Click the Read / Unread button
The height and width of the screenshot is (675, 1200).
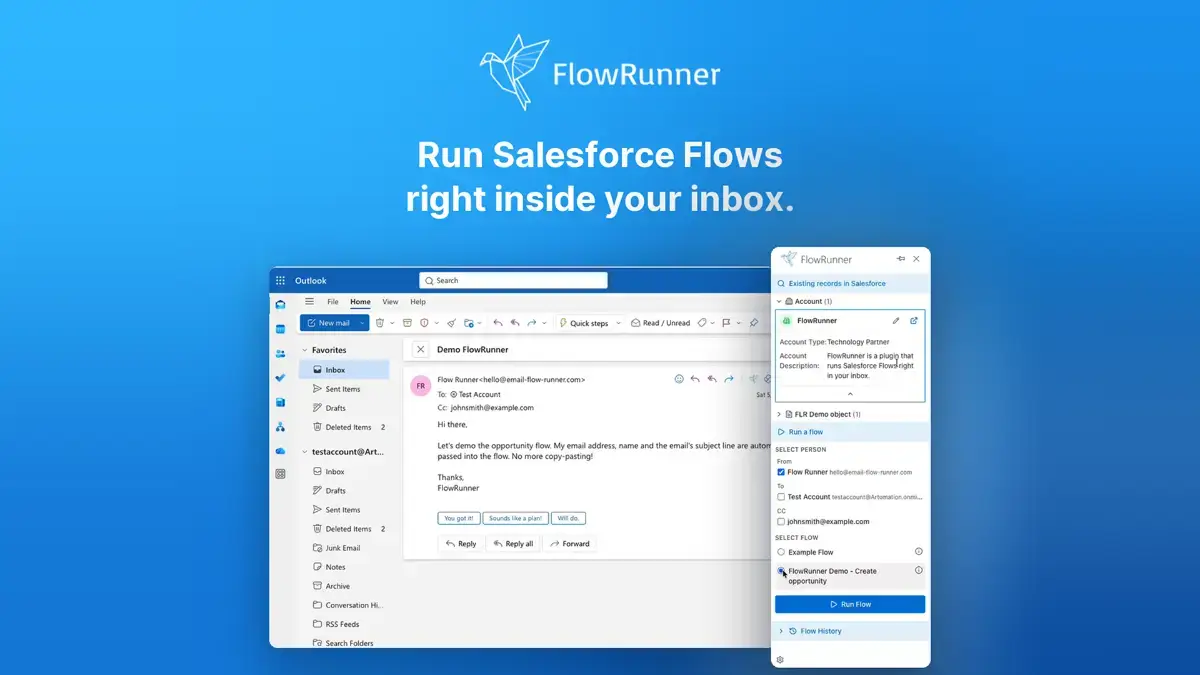tap(659, 323)
